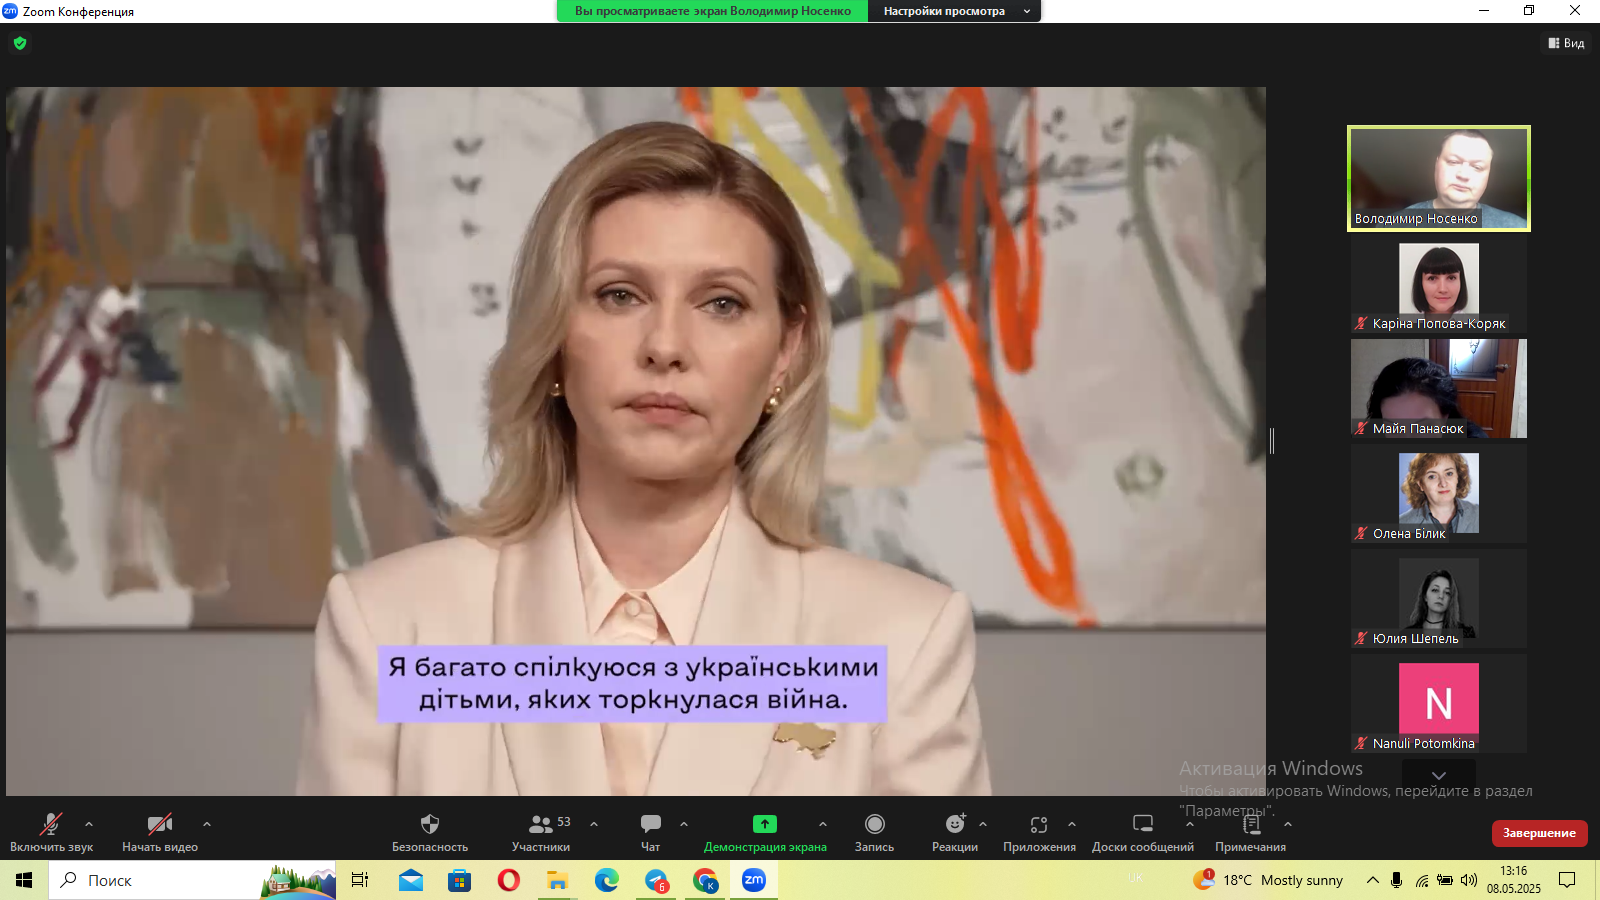Select Nanuli Potomkina participant tile
Screen dimensions: 1600x900
[1439, 704]
